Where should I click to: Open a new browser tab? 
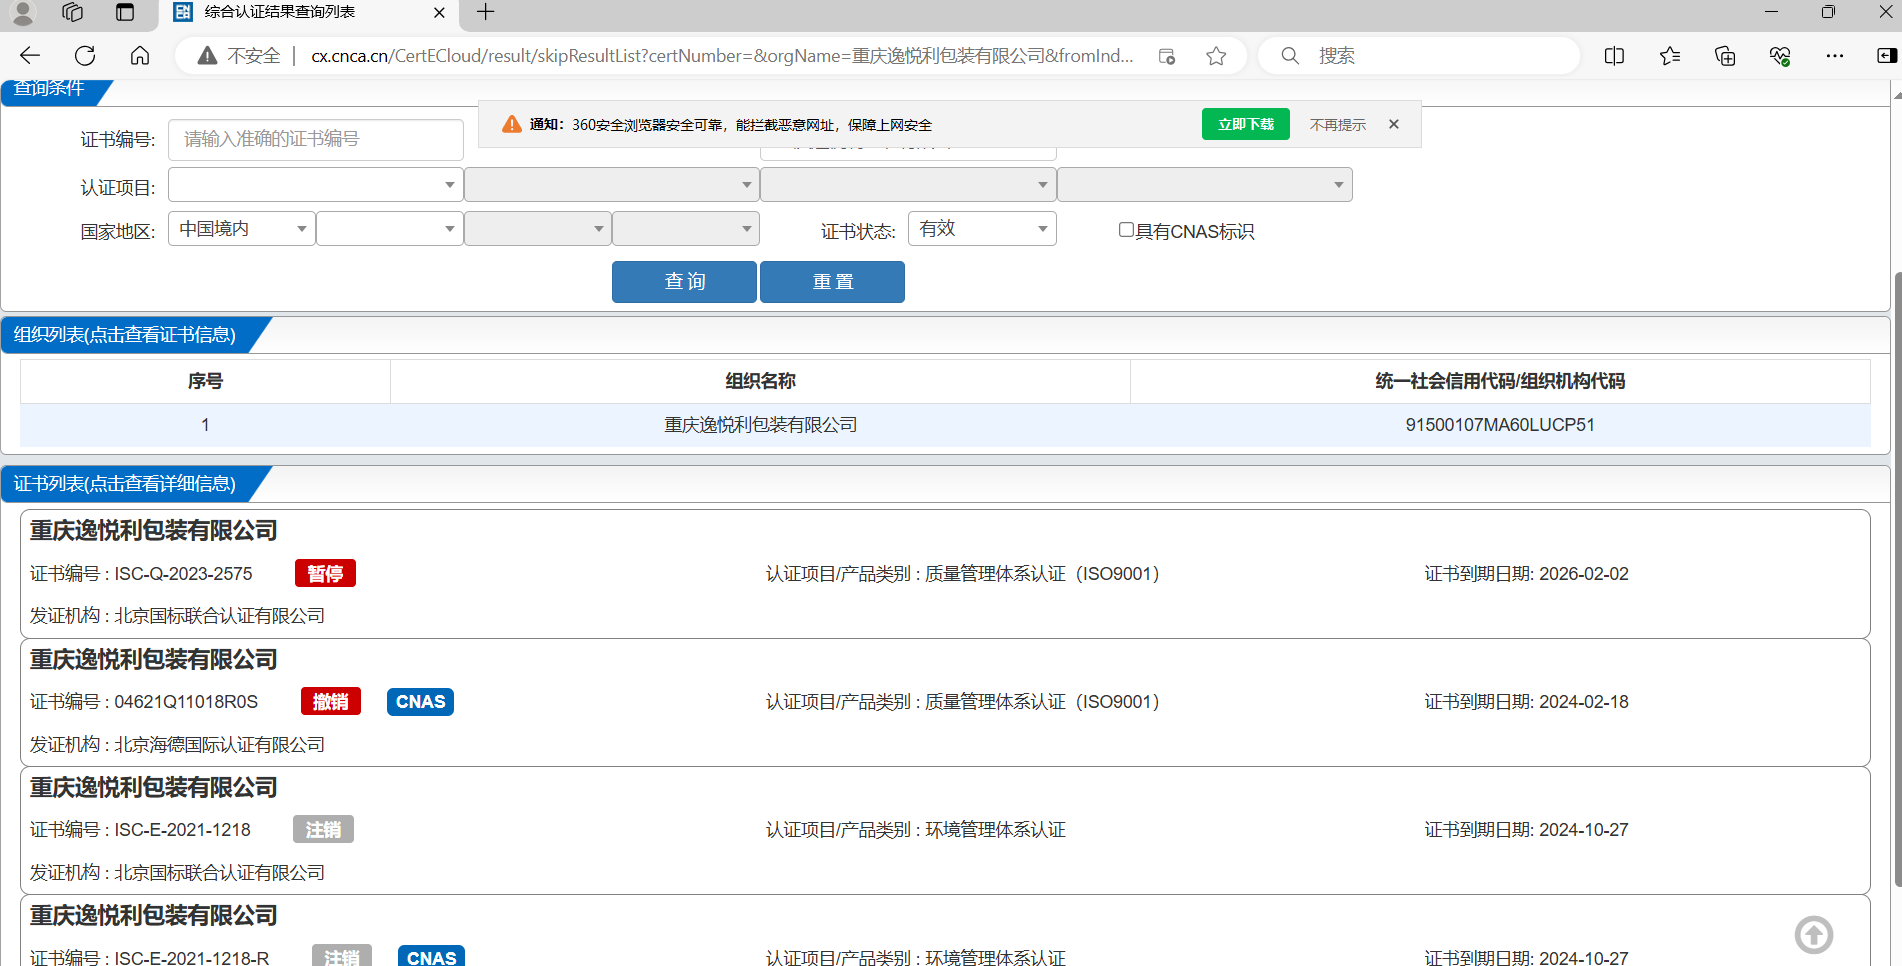(486, 12)
